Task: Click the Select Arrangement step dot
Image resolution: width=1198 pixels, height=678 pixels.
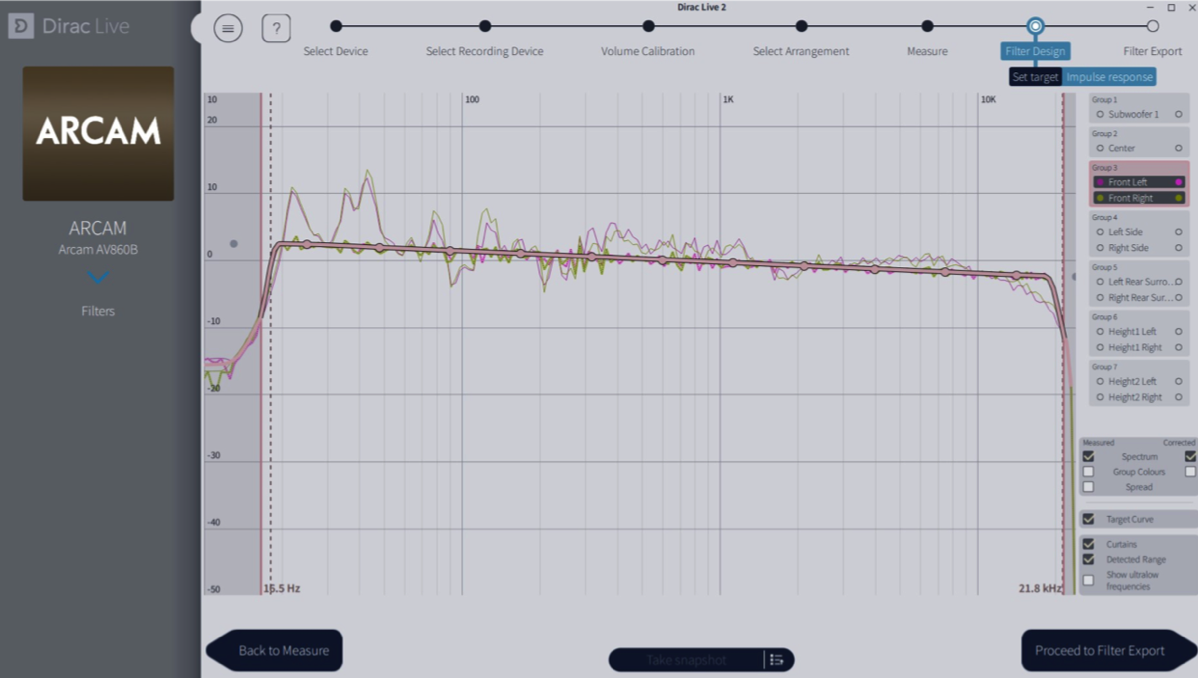Action: click(x=801, y=26)
